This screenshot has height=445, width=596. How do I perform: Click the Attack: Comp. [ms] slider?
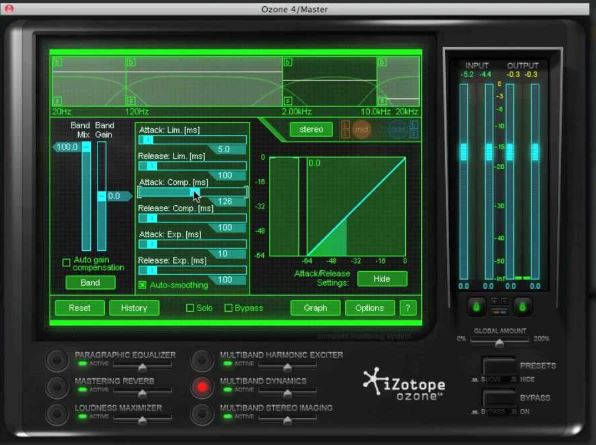point(192,192)
